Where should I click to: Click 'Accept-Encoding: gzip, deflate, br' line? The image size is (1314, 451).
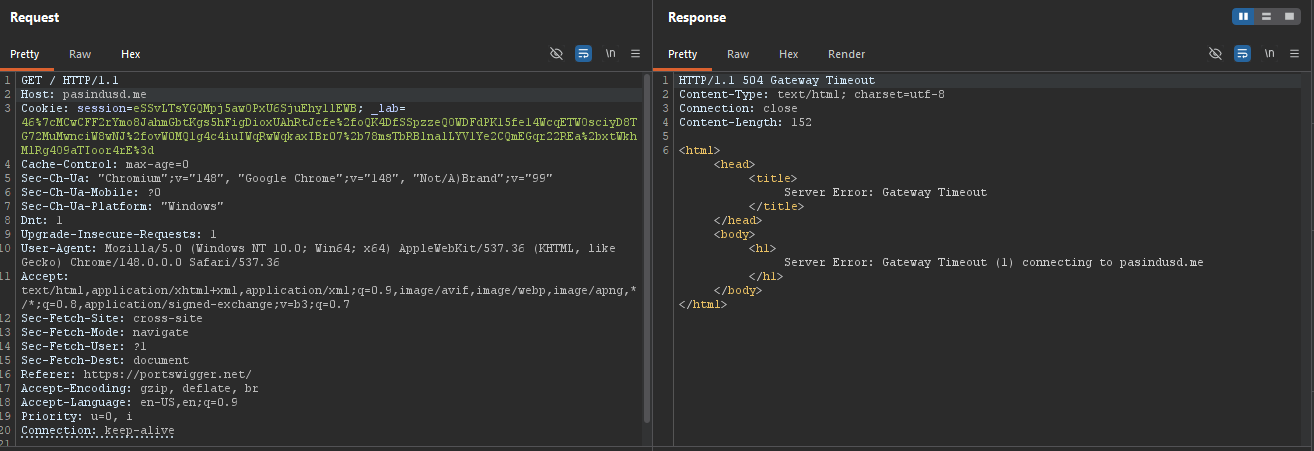[x=139, y=388]
